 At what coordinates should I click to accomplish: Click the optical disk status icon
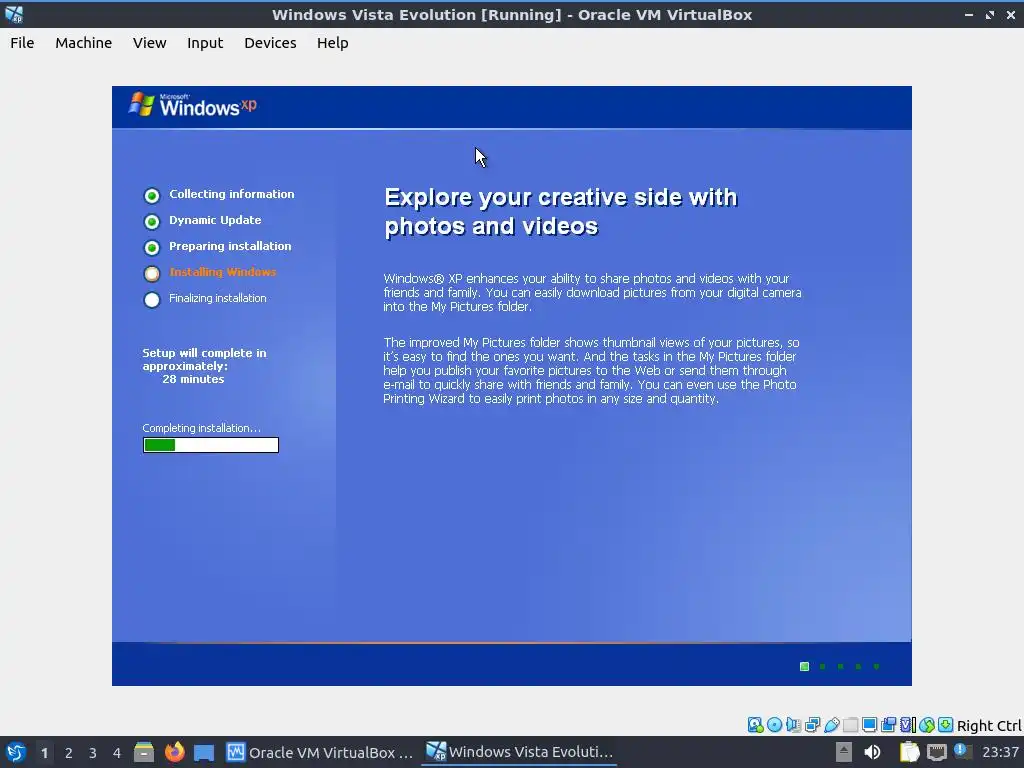coord(775,725)
